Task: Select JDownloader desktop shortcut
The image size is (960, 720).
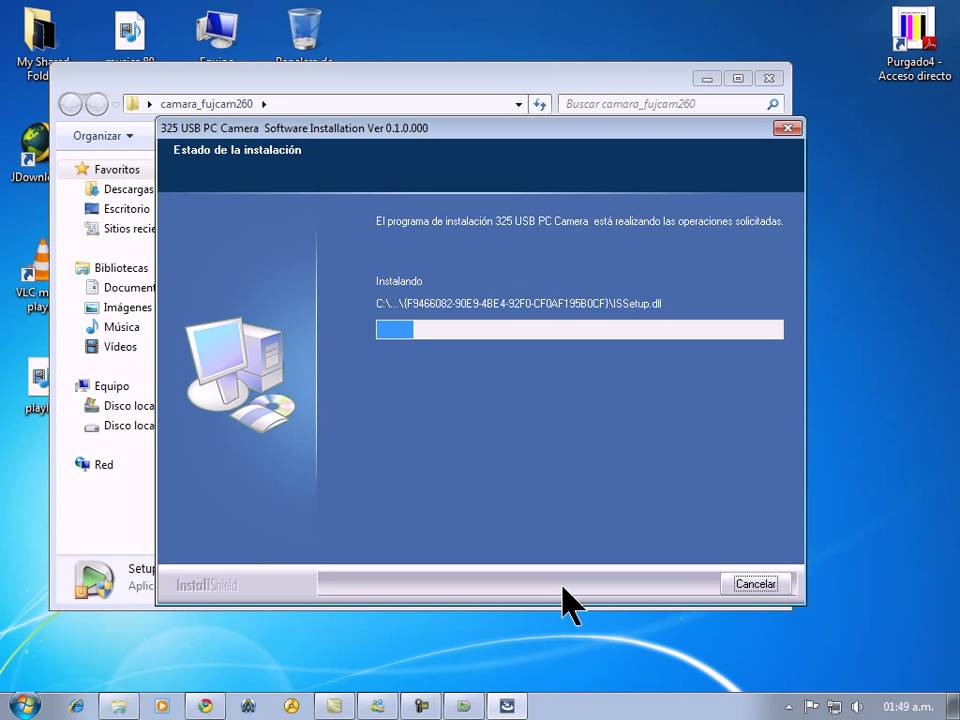Action: click(32, 153)
